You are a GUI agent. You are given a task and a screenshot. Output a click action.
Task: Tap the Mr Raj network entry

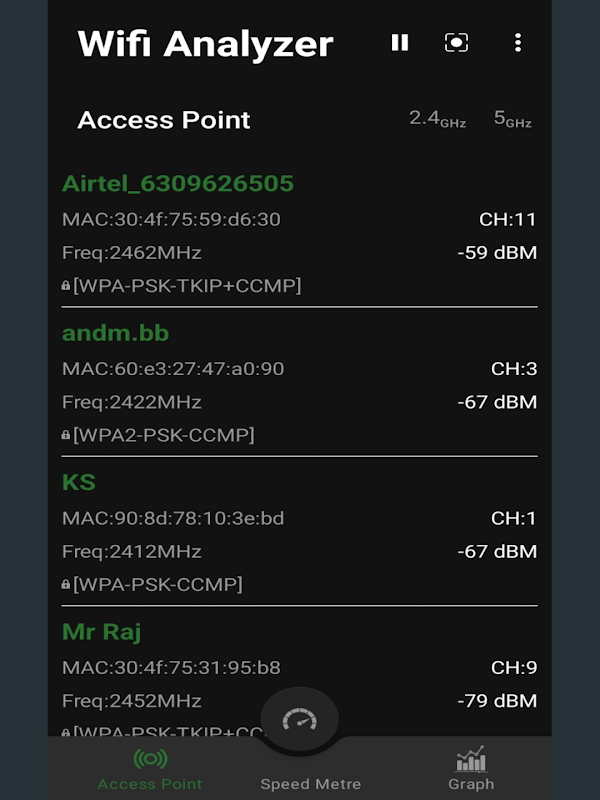coord(102,632)
